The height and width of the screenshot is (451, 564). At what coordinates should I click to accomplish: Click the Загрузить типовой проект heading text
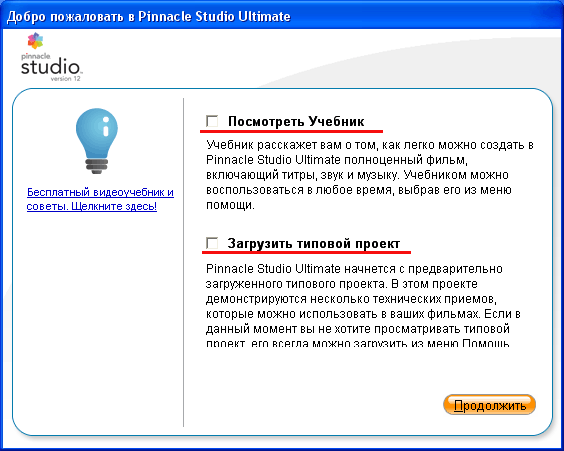tap(314, 243)
